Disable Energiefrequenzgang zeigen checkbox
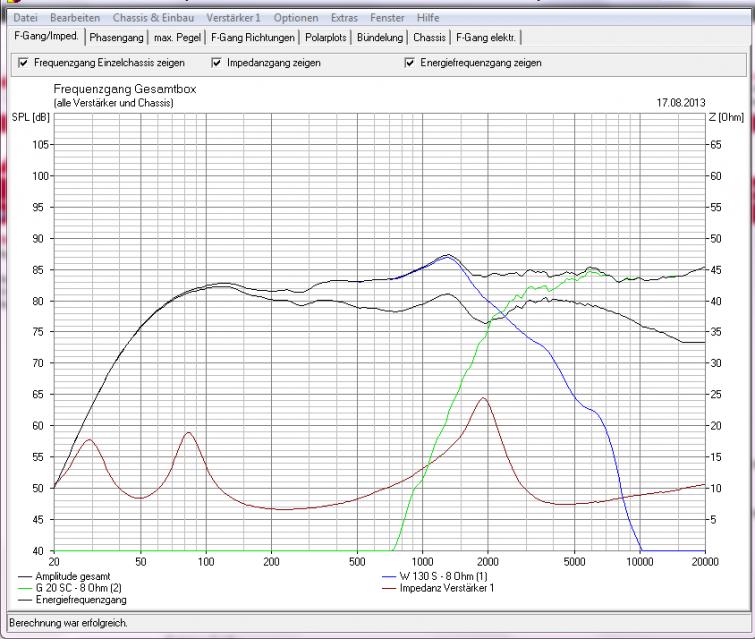Viewport: 755px width, 639px height. click(409, 63)
